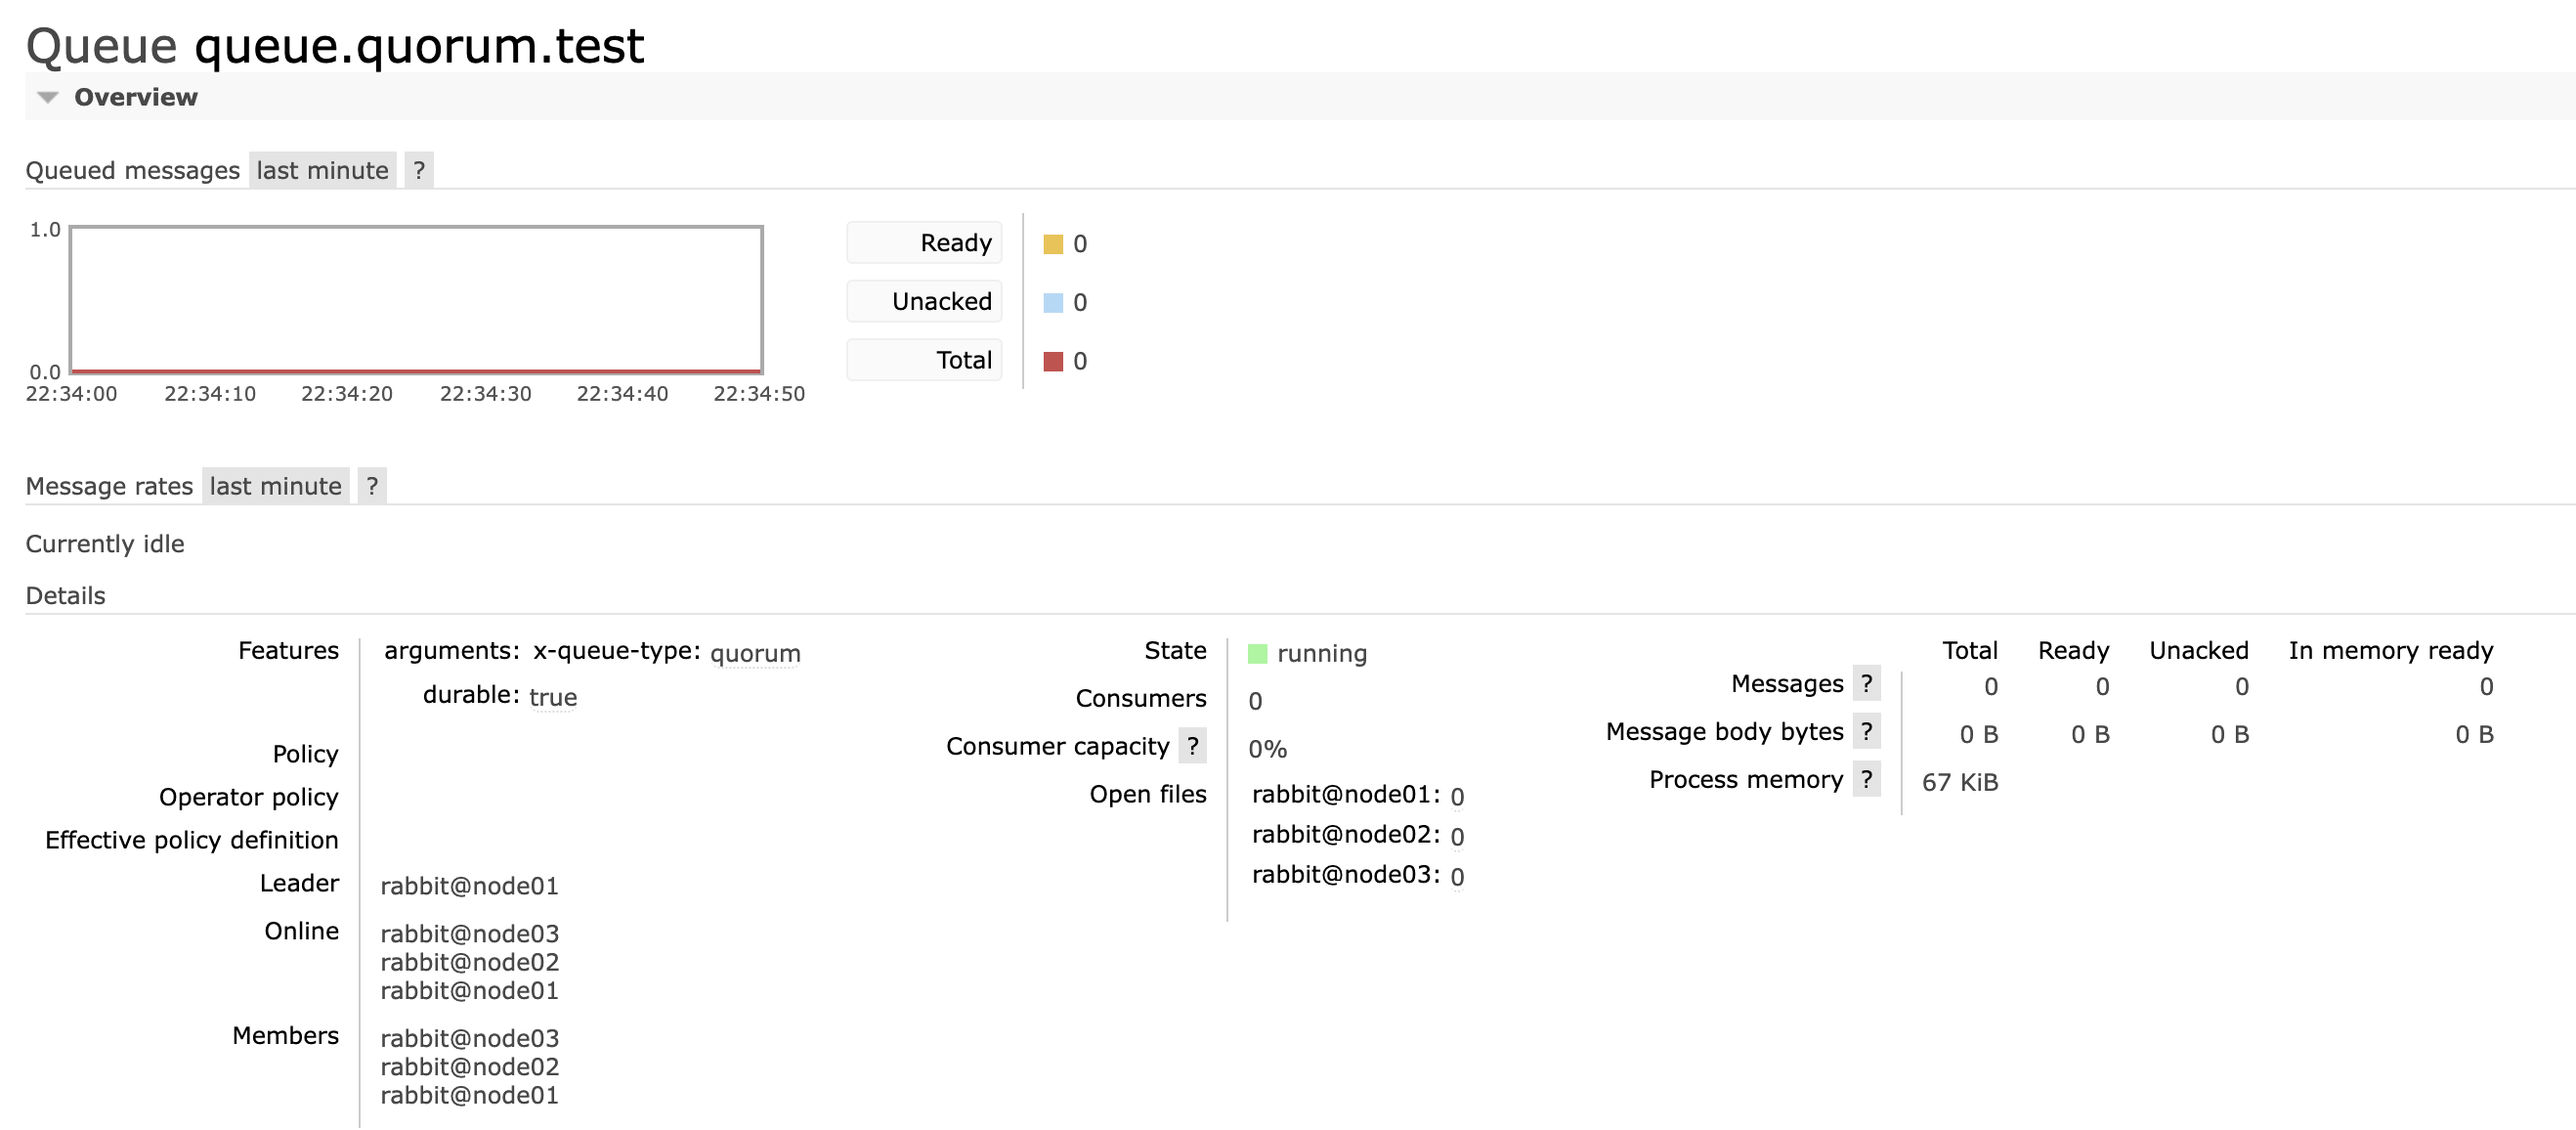The width and height of the screenshot is (2576, 1130).
Task: Collapse the Overview section triangle
Action: click(47, 97)
